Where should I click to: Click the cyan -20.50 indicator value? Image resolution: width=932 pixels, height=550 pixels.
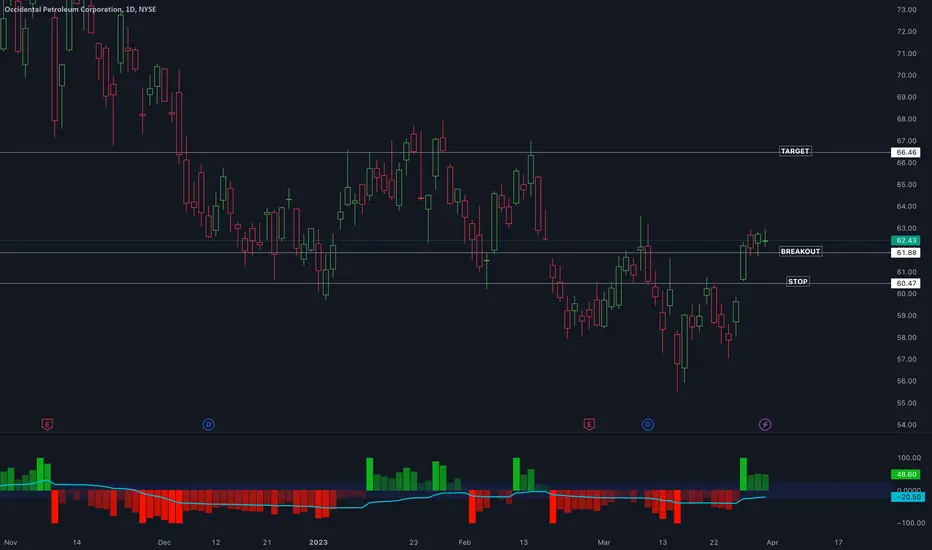(907, 496)
